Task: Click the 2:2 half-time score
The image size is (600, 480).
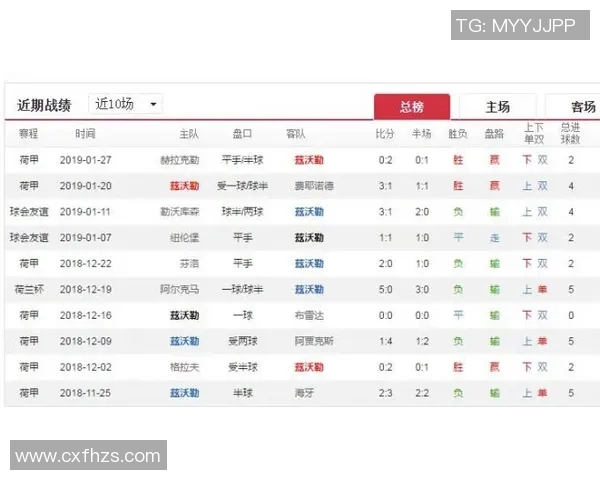Action: [422, 393]
